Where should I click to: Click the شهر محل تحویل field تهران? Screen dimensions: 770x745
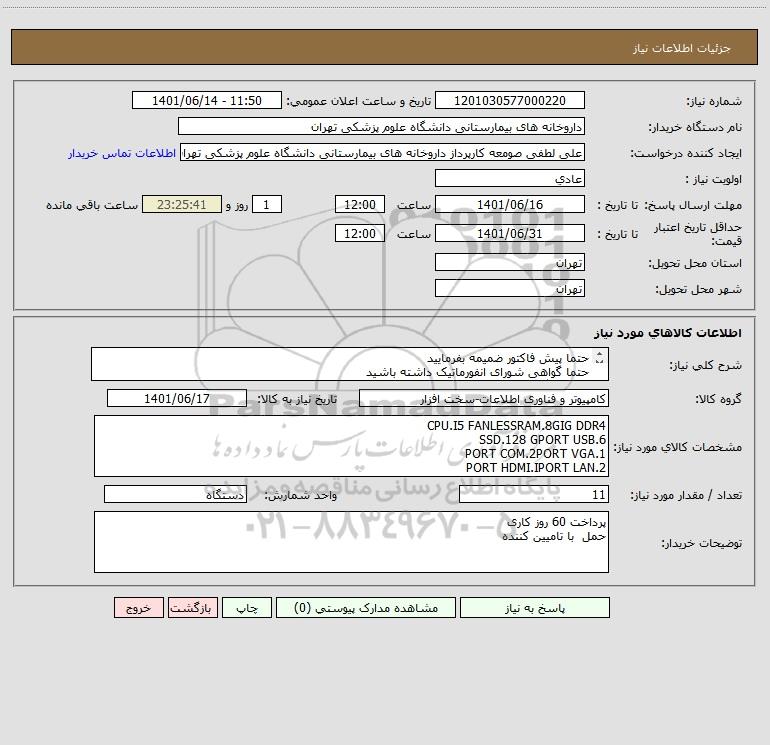click(x=510, y=288)
